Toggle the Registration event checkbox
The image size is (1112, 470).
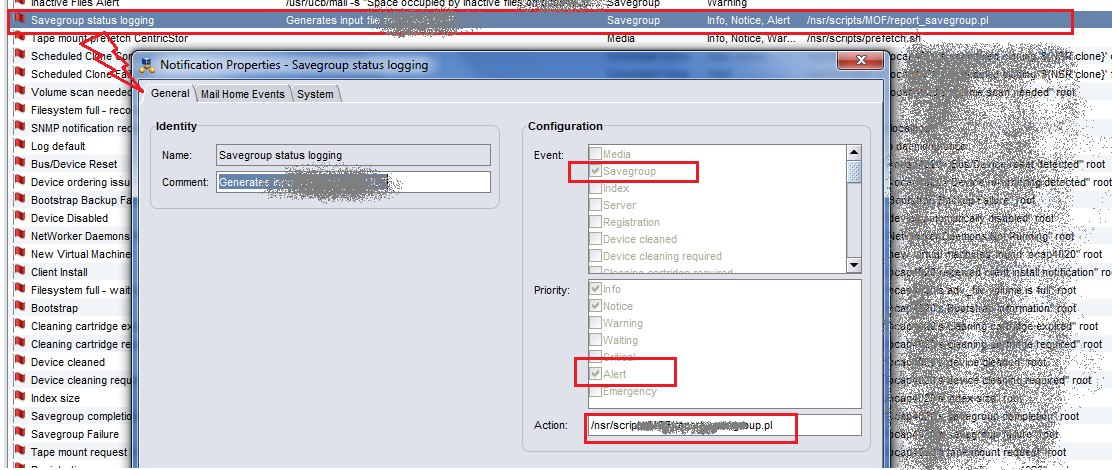(595, 222)
